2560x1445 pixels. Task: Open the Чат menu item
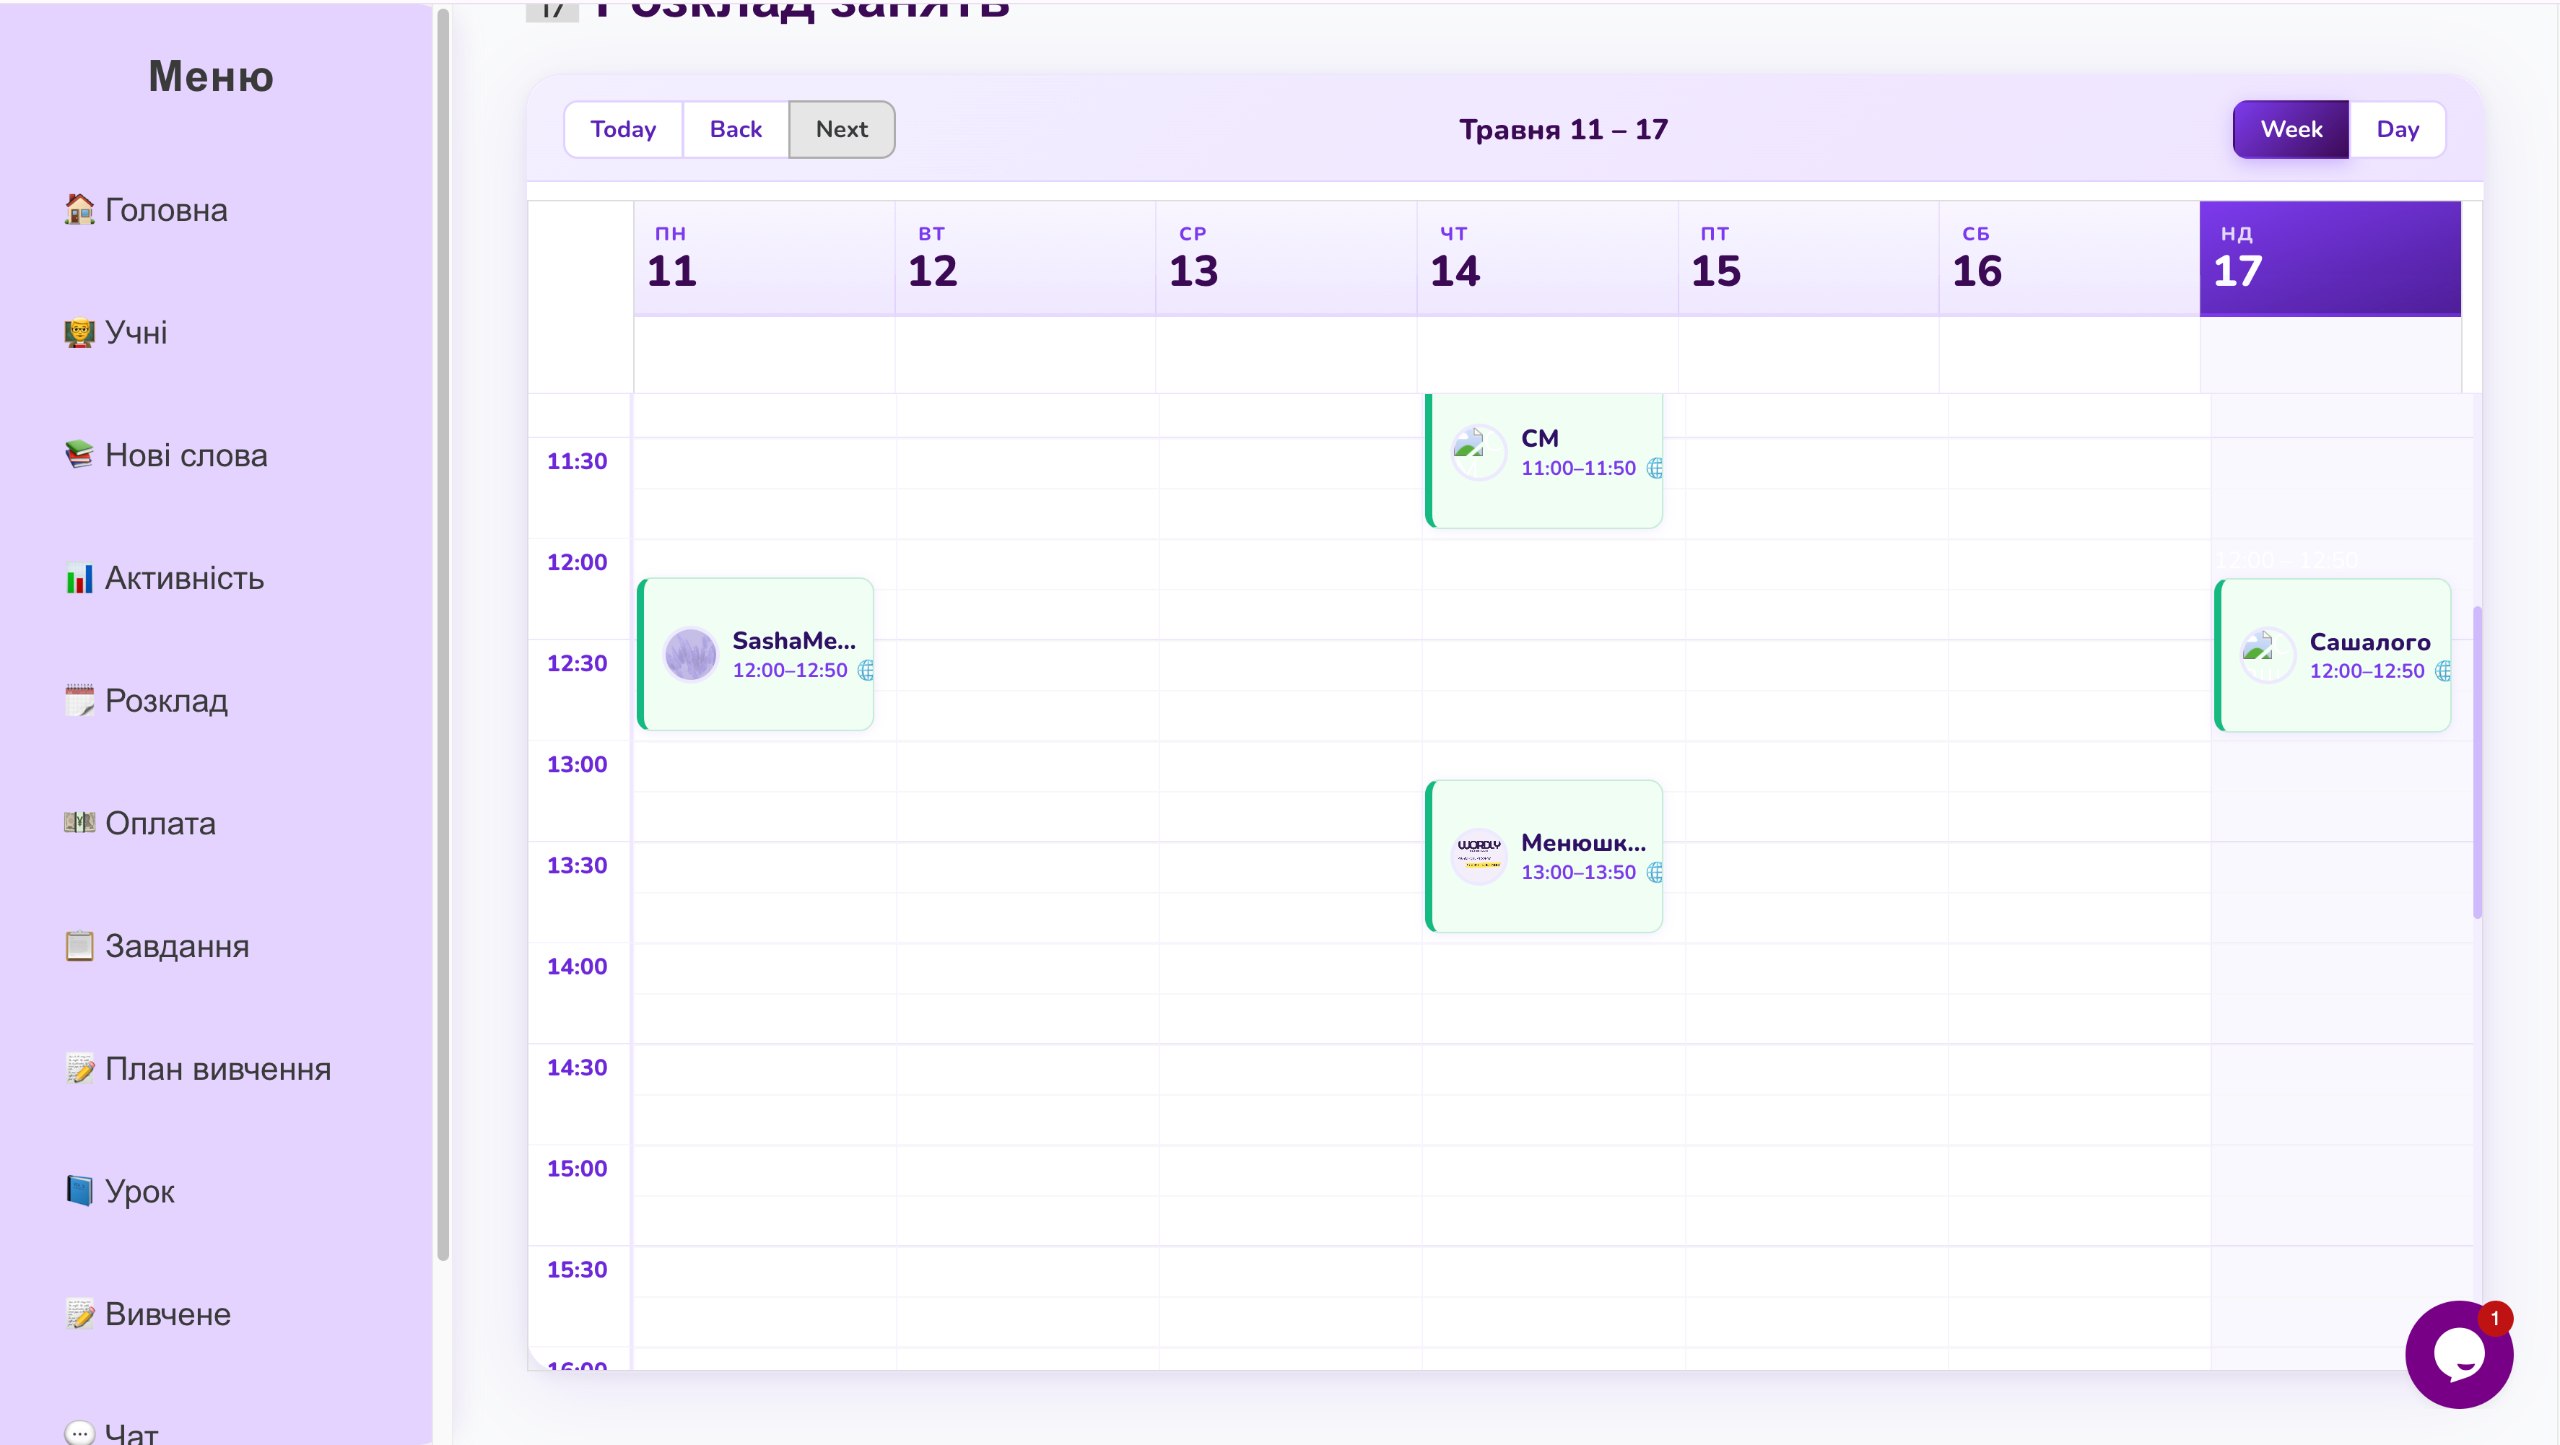[x=112, y=1433]
